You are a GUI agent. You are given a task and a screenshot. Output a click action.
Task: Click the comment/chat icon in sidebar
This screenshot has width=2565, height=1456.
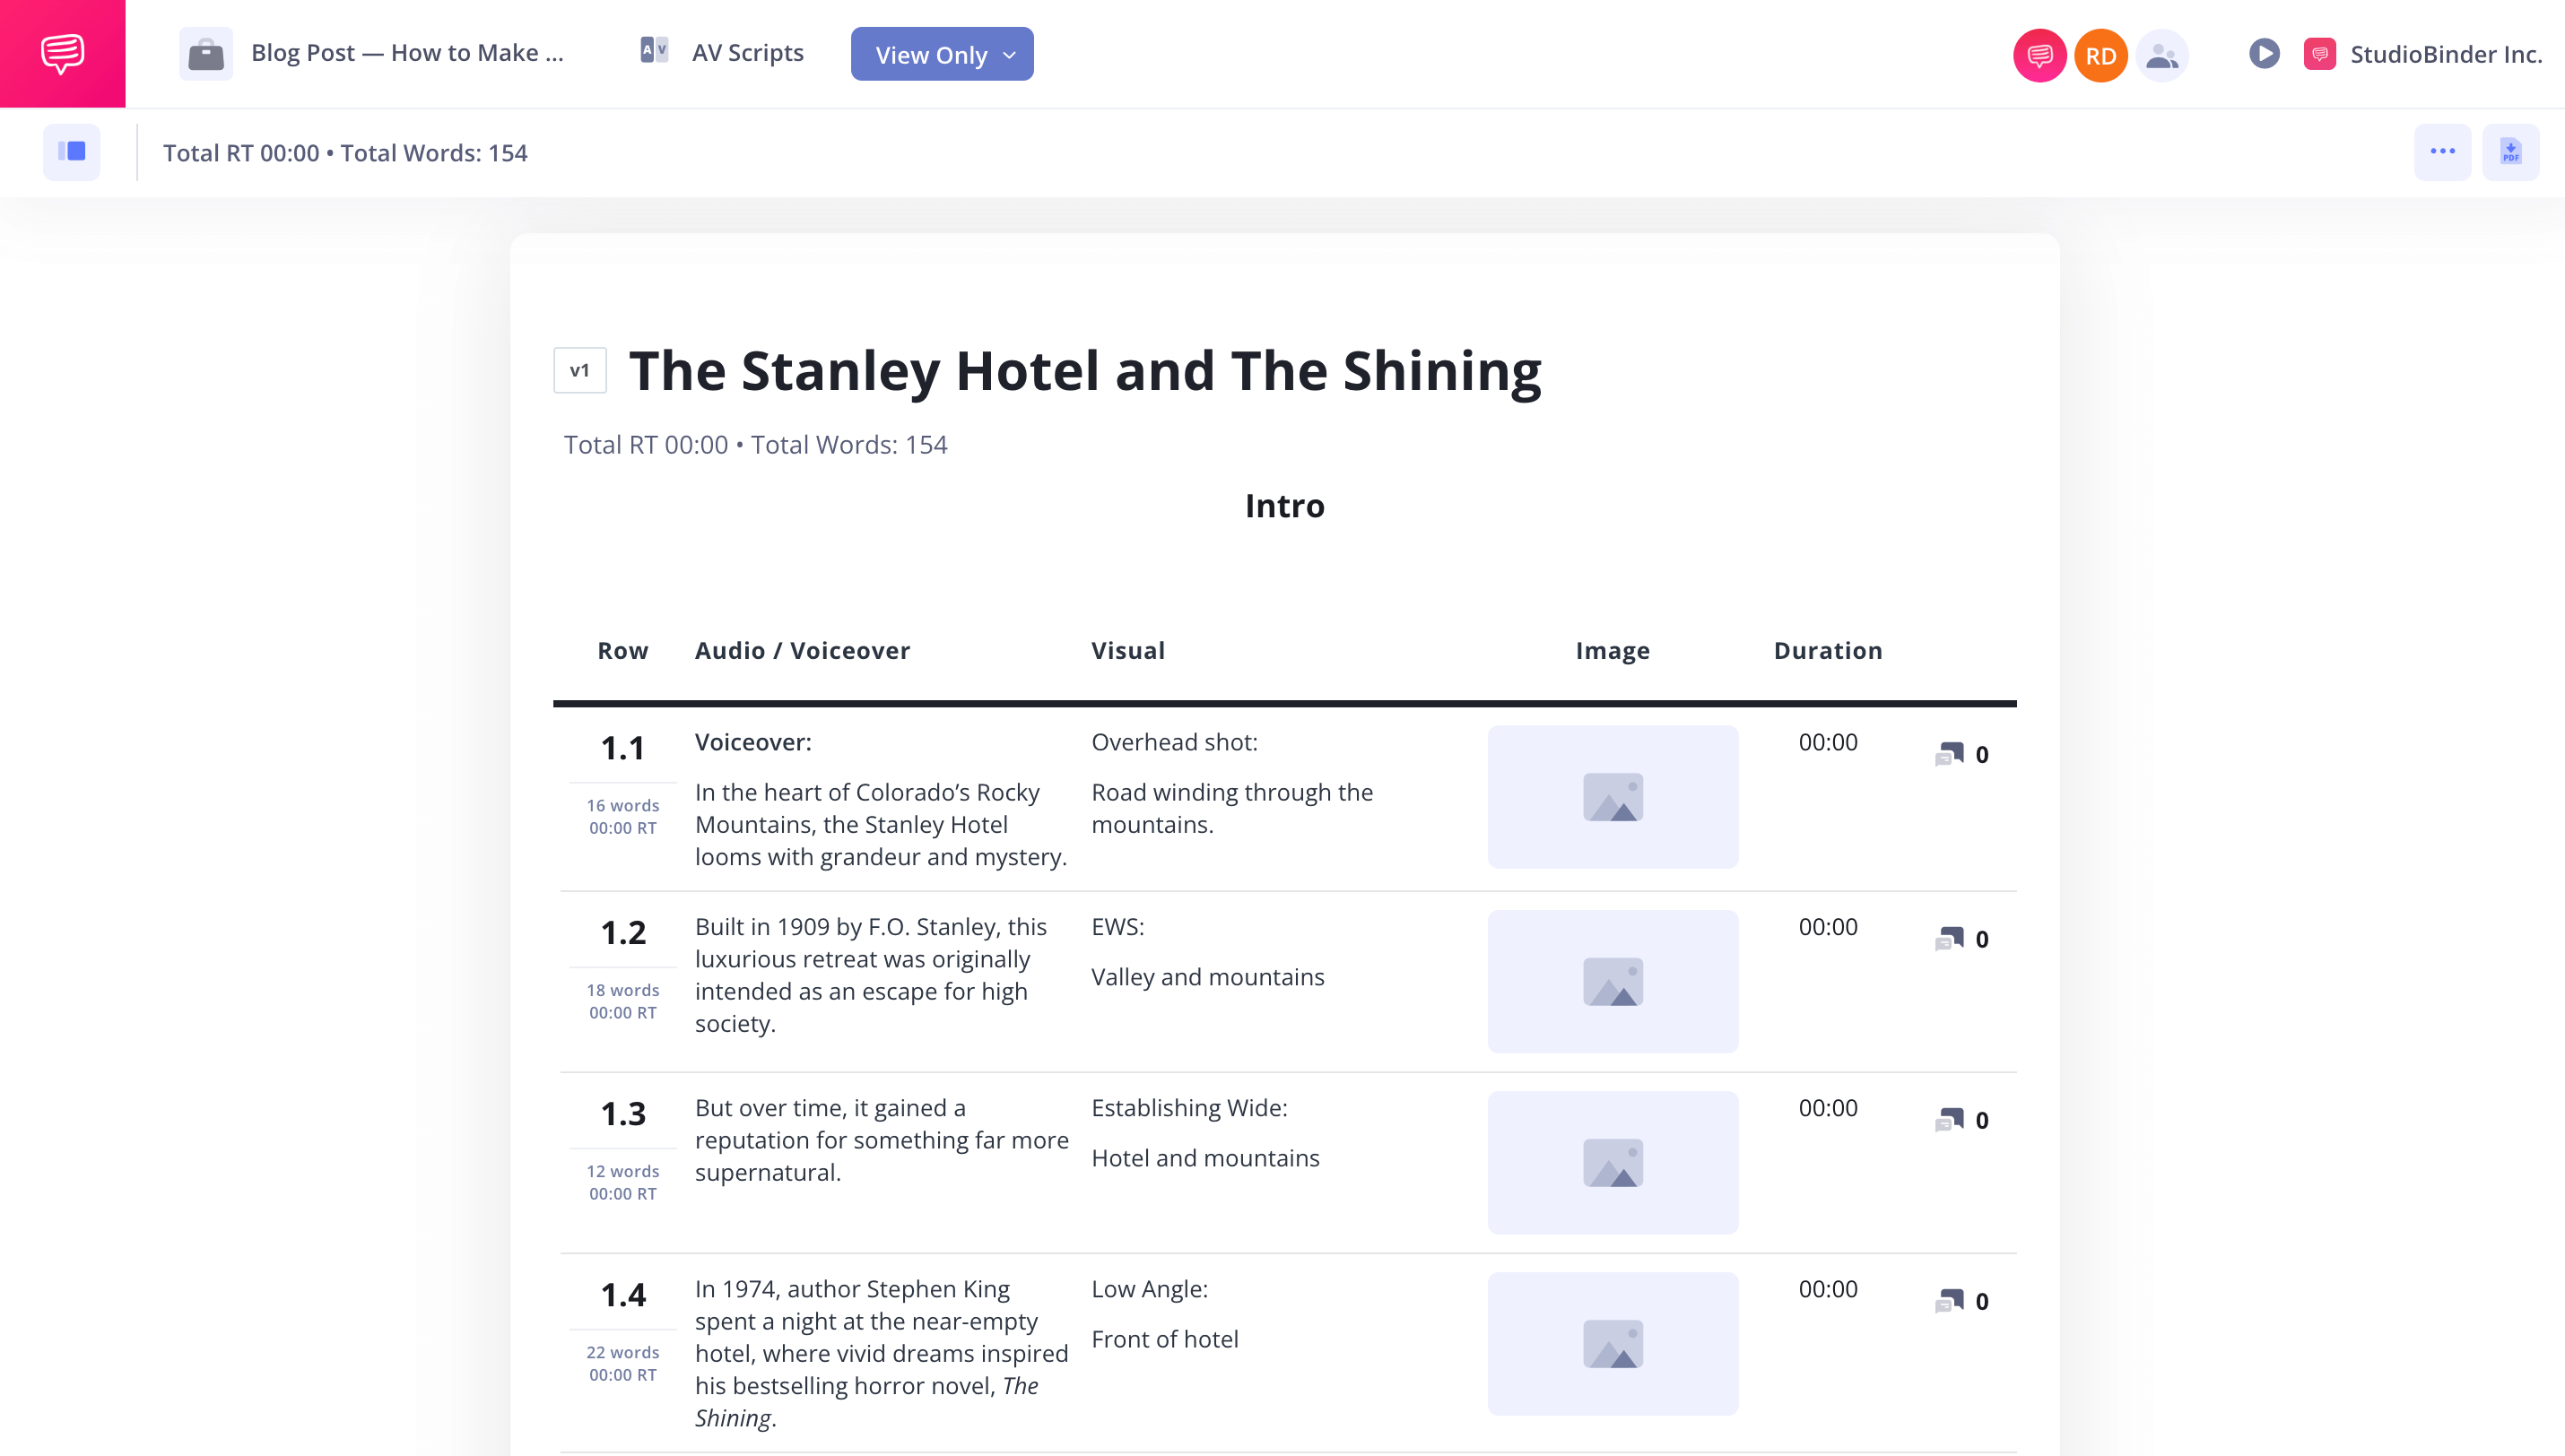[x=62, y=53]
